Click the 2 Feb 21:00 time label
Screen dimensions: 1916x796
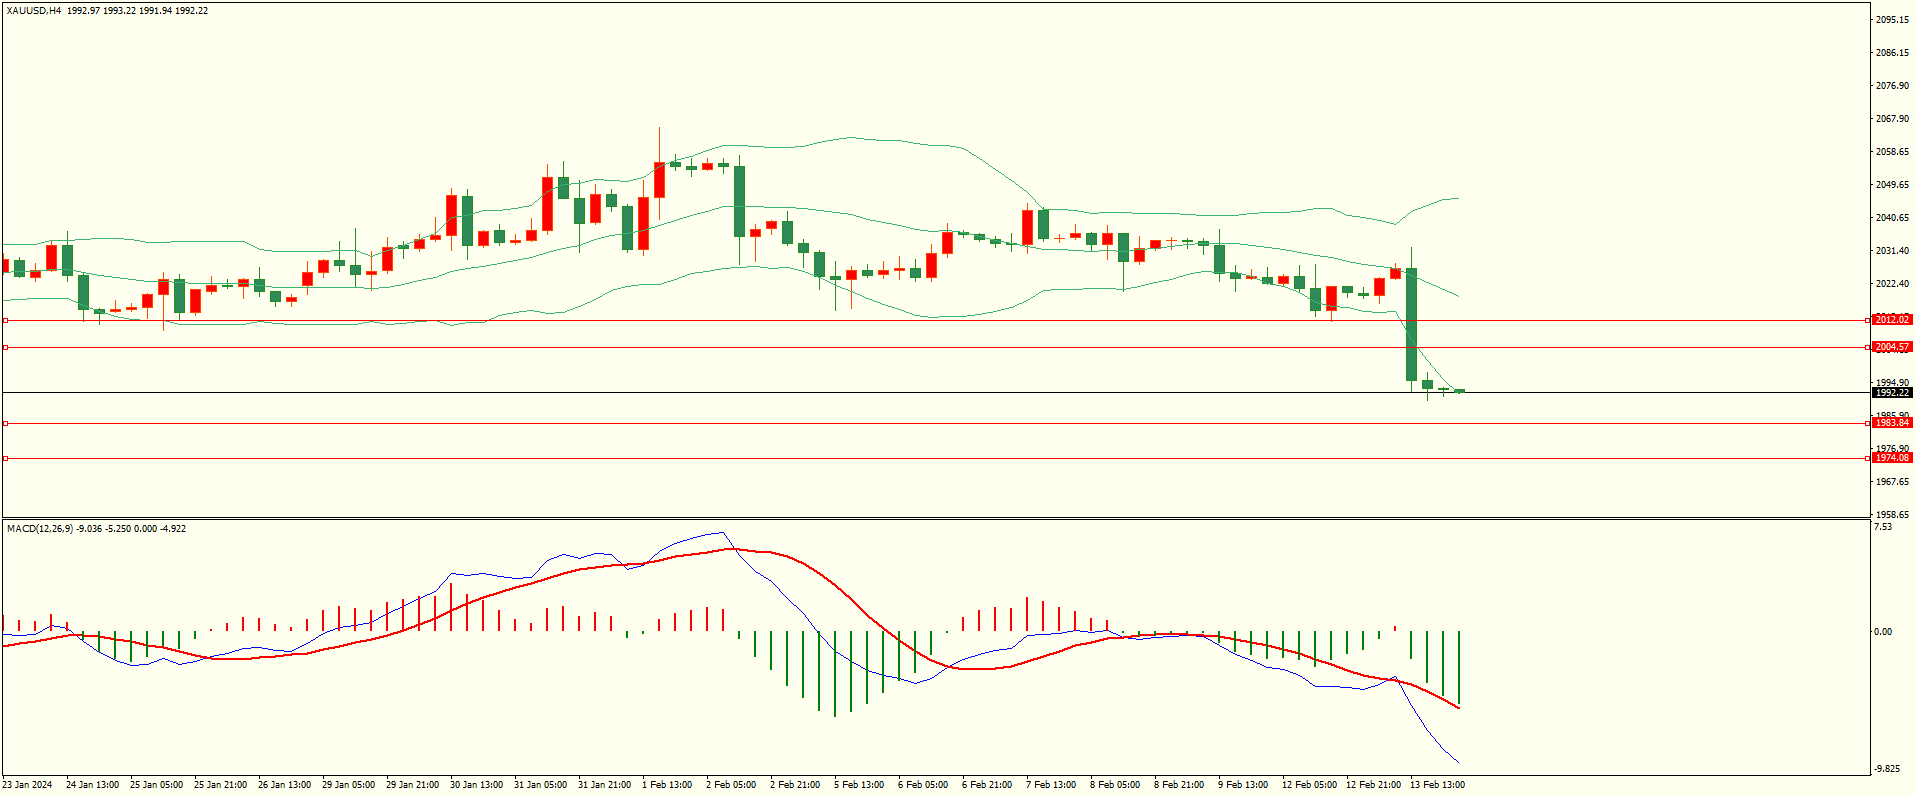795,785
